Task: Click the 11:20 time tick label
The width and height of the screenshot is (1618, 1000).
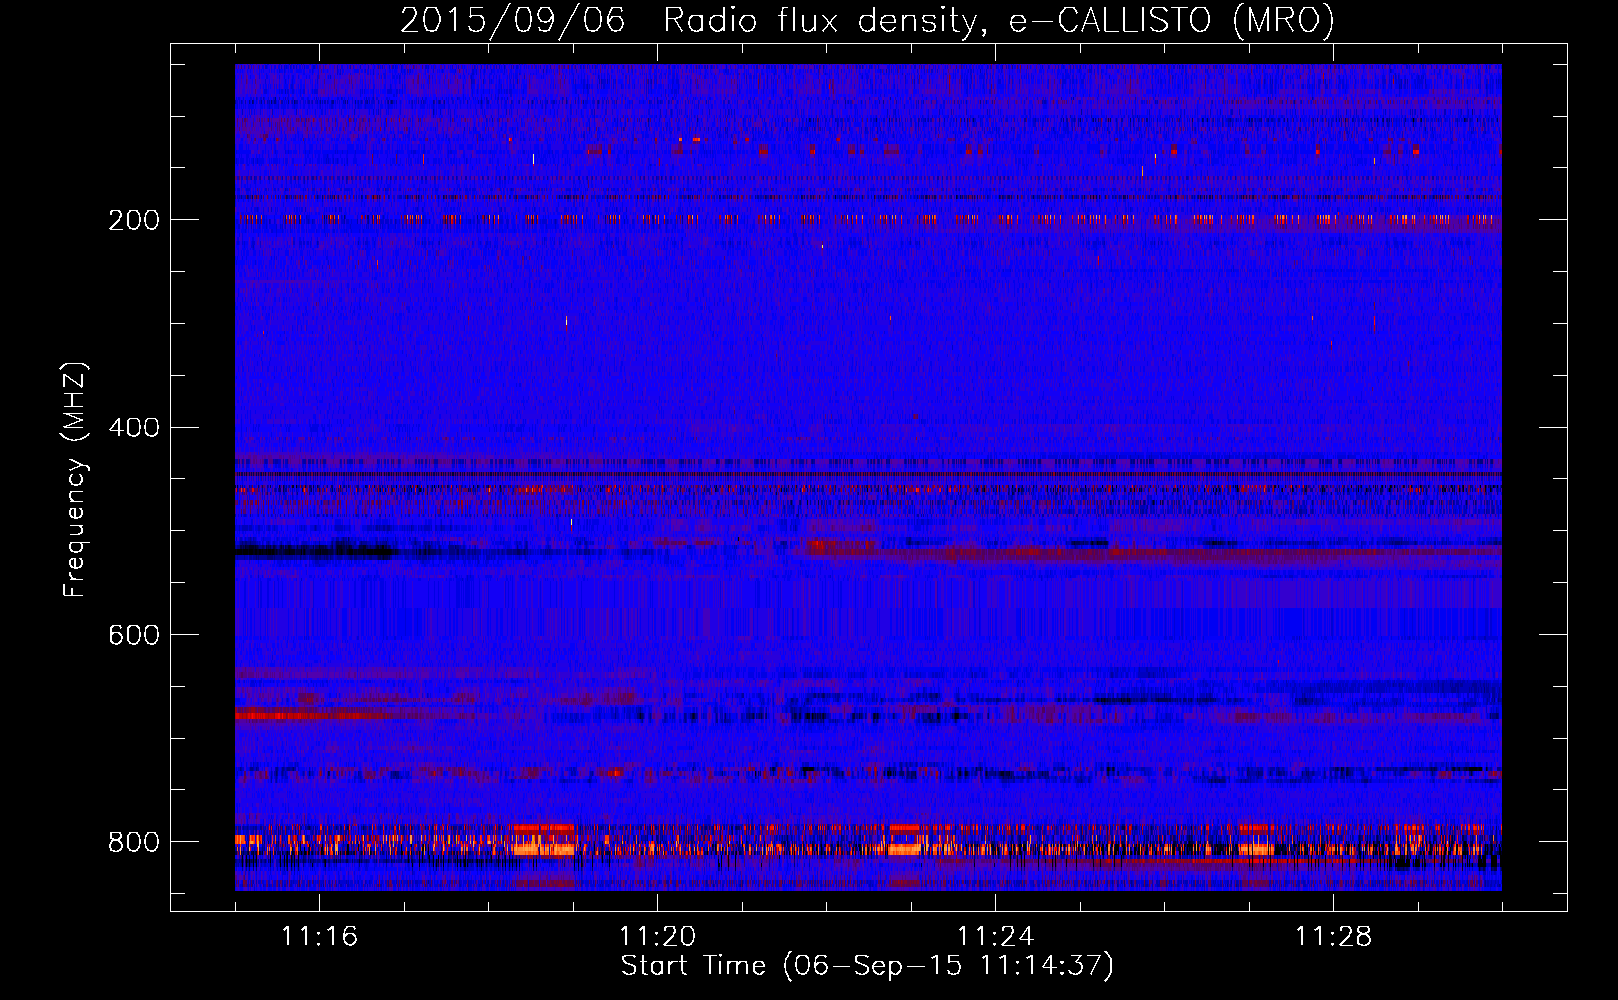Action: click(657, 936)
